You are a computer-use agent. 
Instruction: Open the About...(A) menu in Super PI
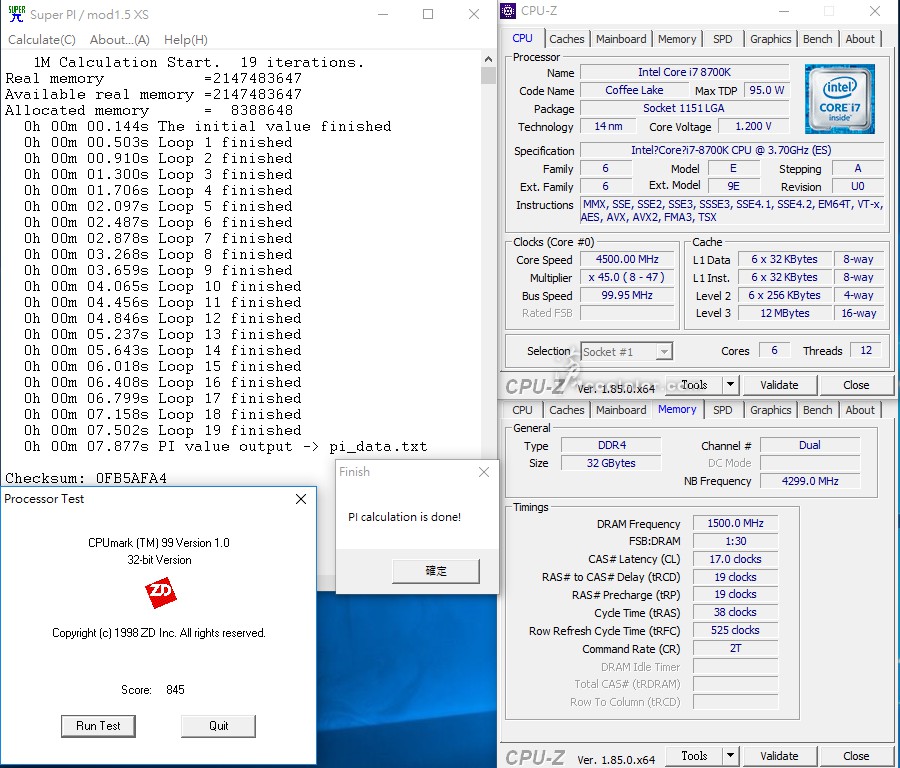(119, 40)
